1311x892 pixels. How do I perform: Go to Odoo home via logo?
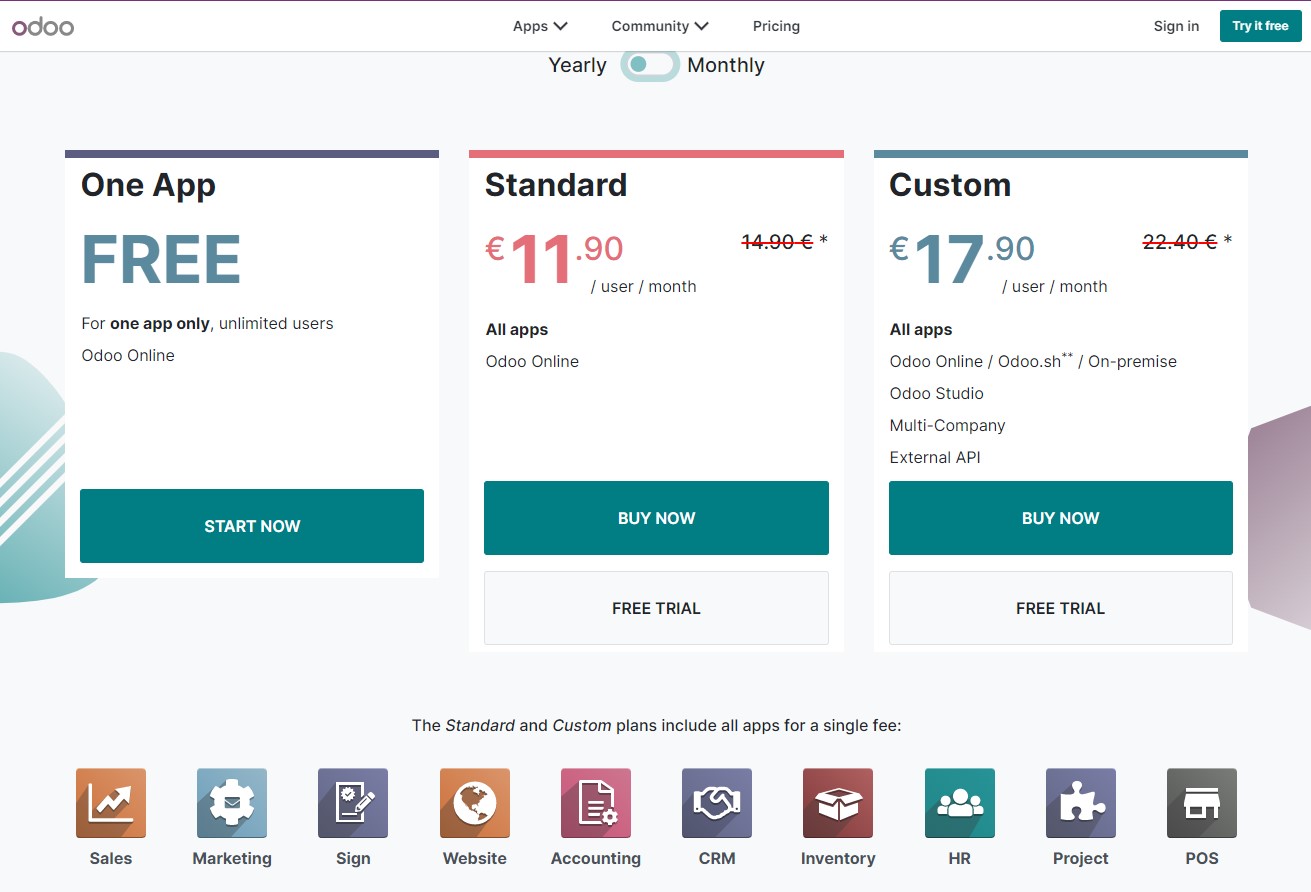click(43, 27)
